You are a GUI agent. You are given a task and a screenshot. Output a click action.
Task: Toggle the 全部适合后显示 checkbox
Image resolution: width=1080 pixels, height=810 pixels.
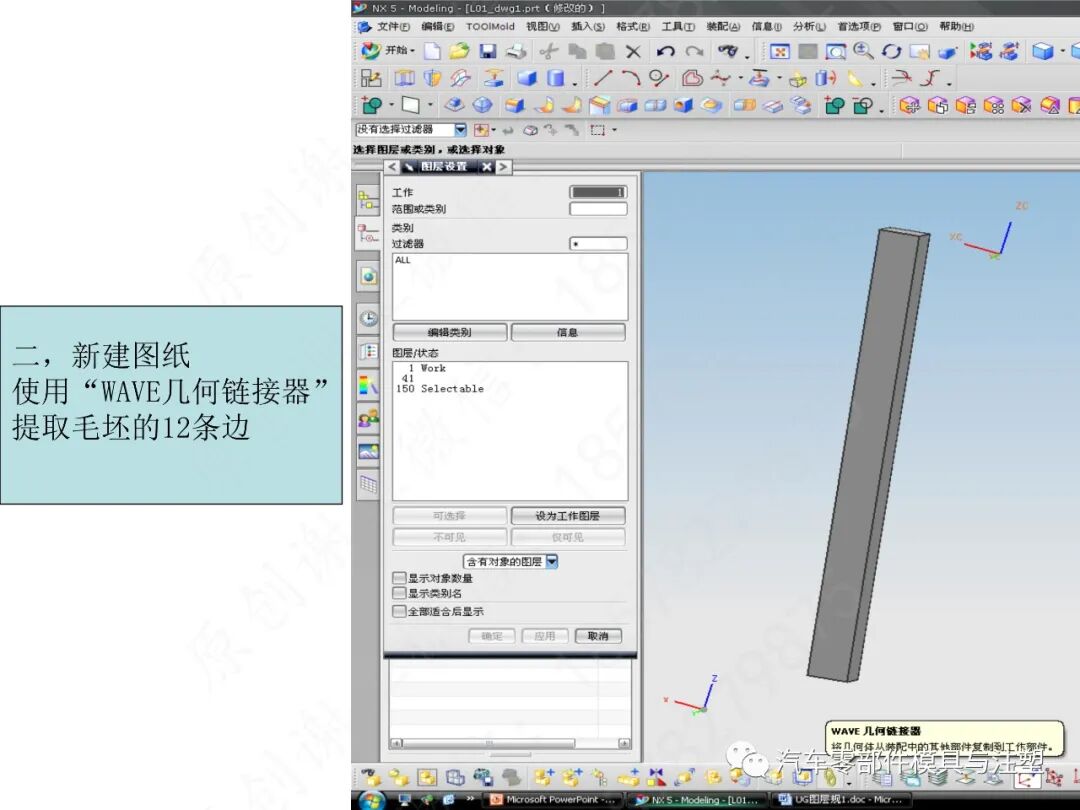tap(399, 611)
